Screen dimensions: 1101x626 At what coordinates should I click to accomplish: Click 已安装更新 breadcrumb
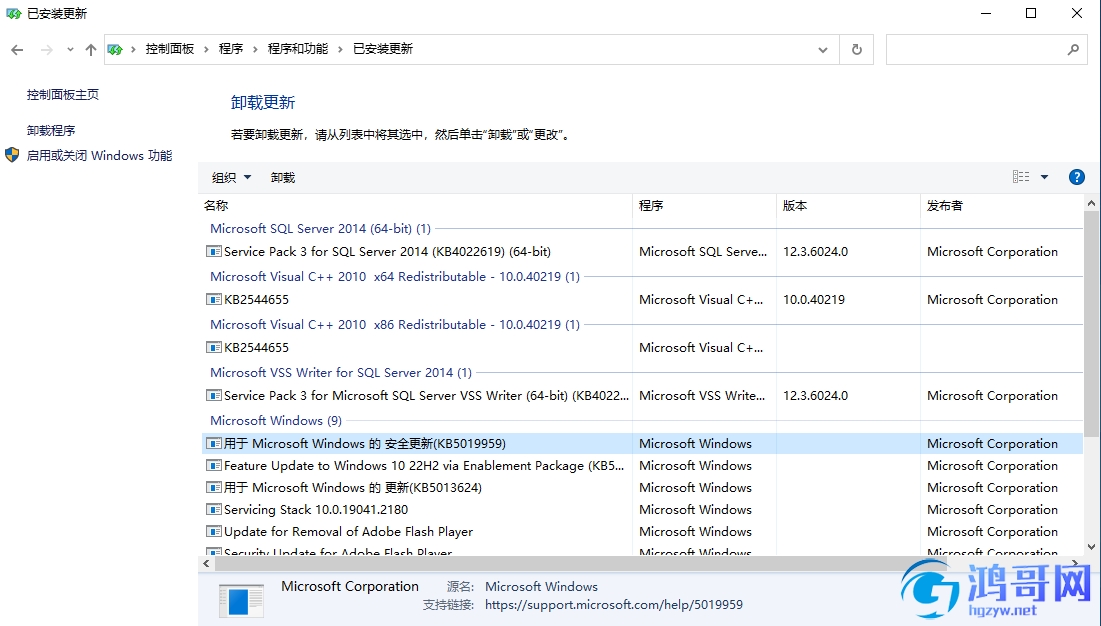[x=383, y=48]
